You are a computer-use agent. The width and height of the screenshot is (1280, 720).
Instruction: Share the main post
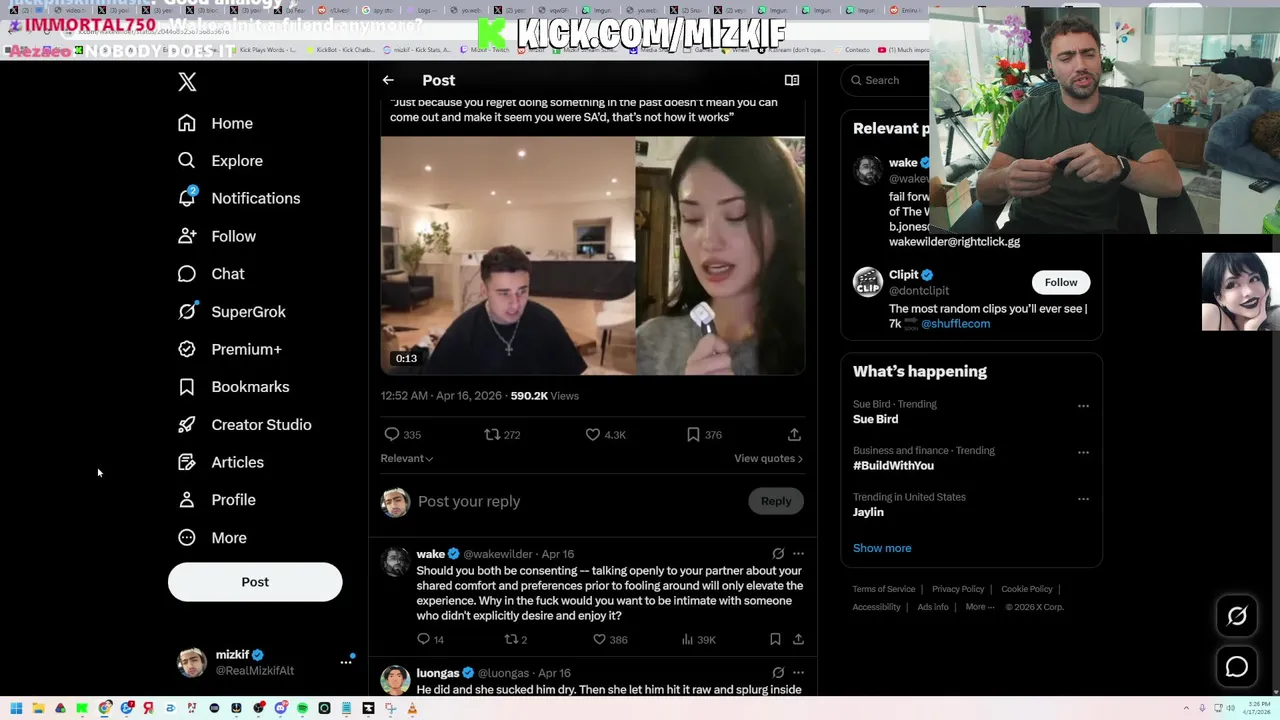point(794,435)
